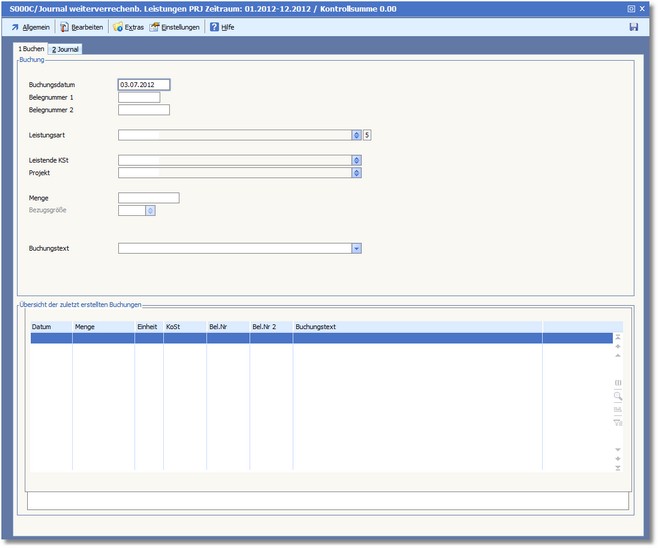Click the Menge input field
The width and height of the screenshot is (658, 548).
[x=148, y=198]
